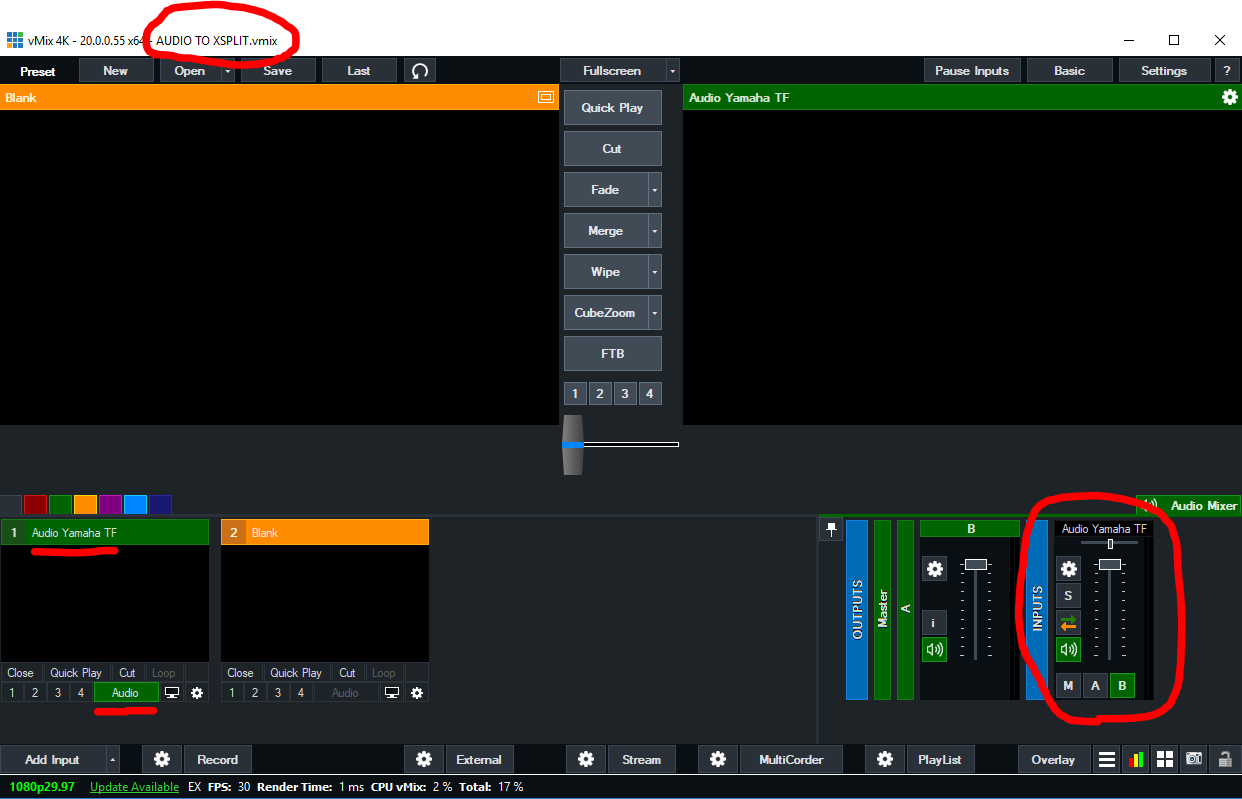Expand the Add Input dropdown arrow
The image size is (1242, 799).
click(112, 759)
